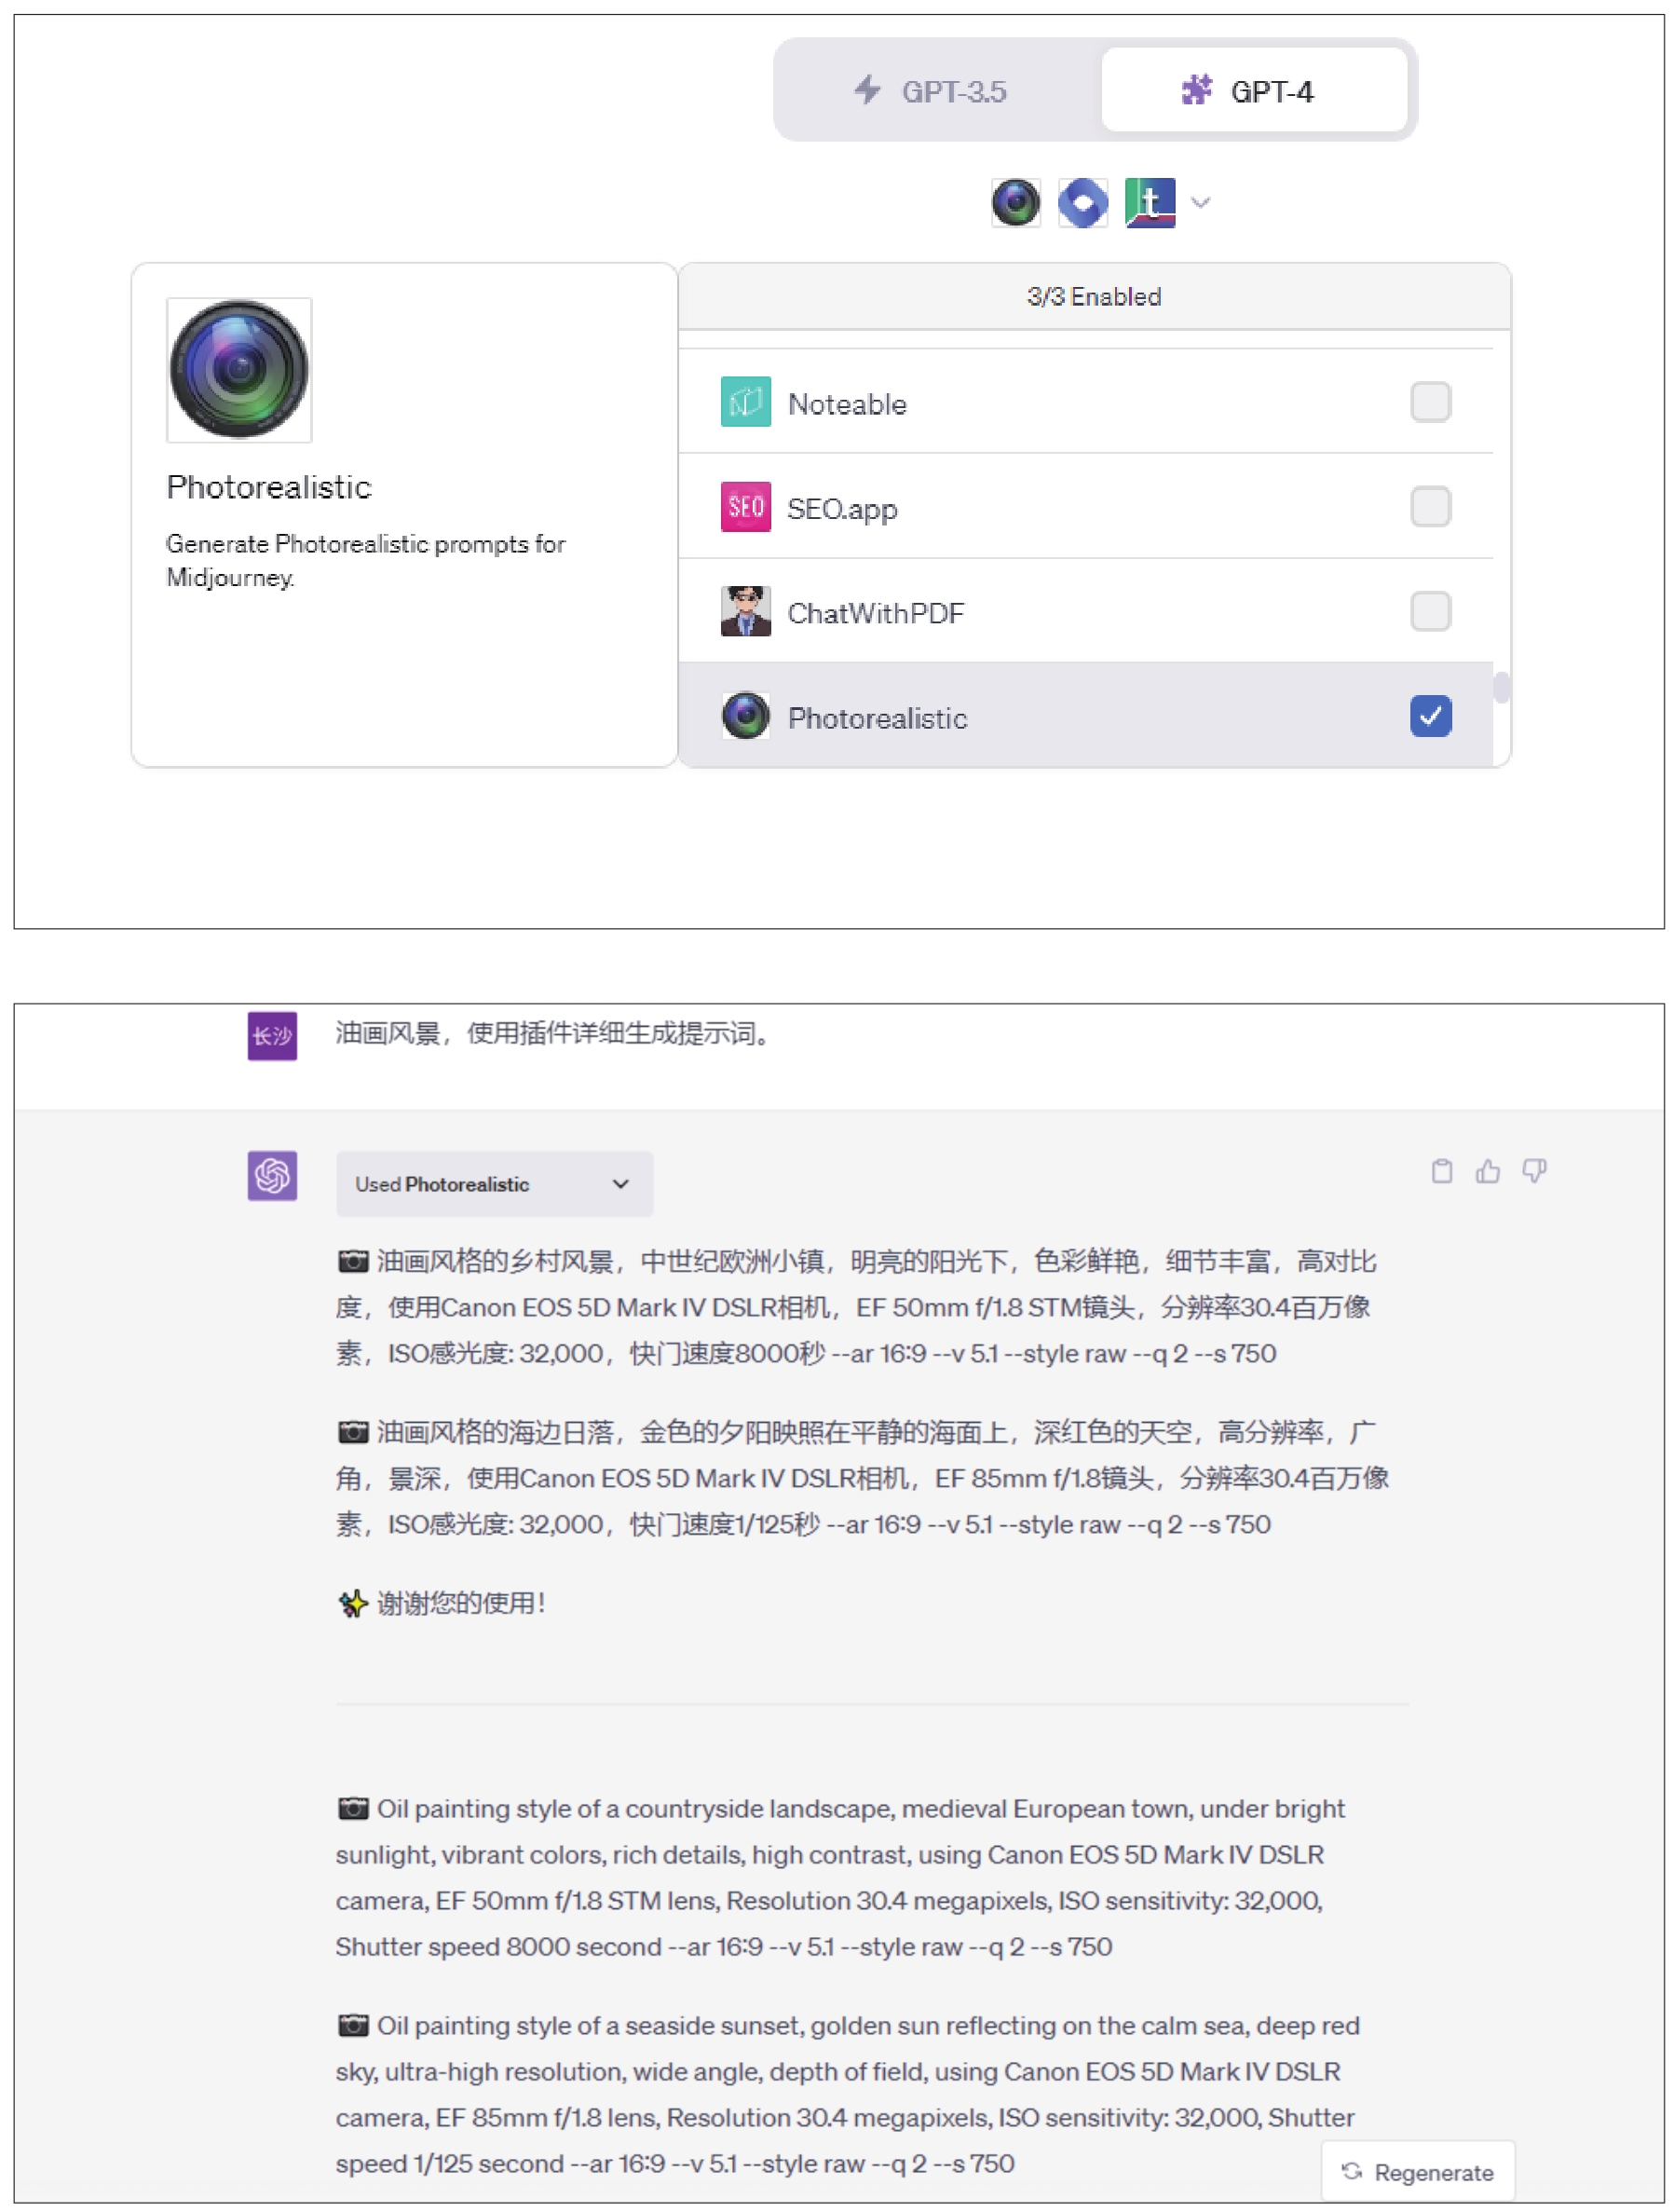Click the Regenerate button
Screen dimensions: 1674x2212
coord(1417,2171)
